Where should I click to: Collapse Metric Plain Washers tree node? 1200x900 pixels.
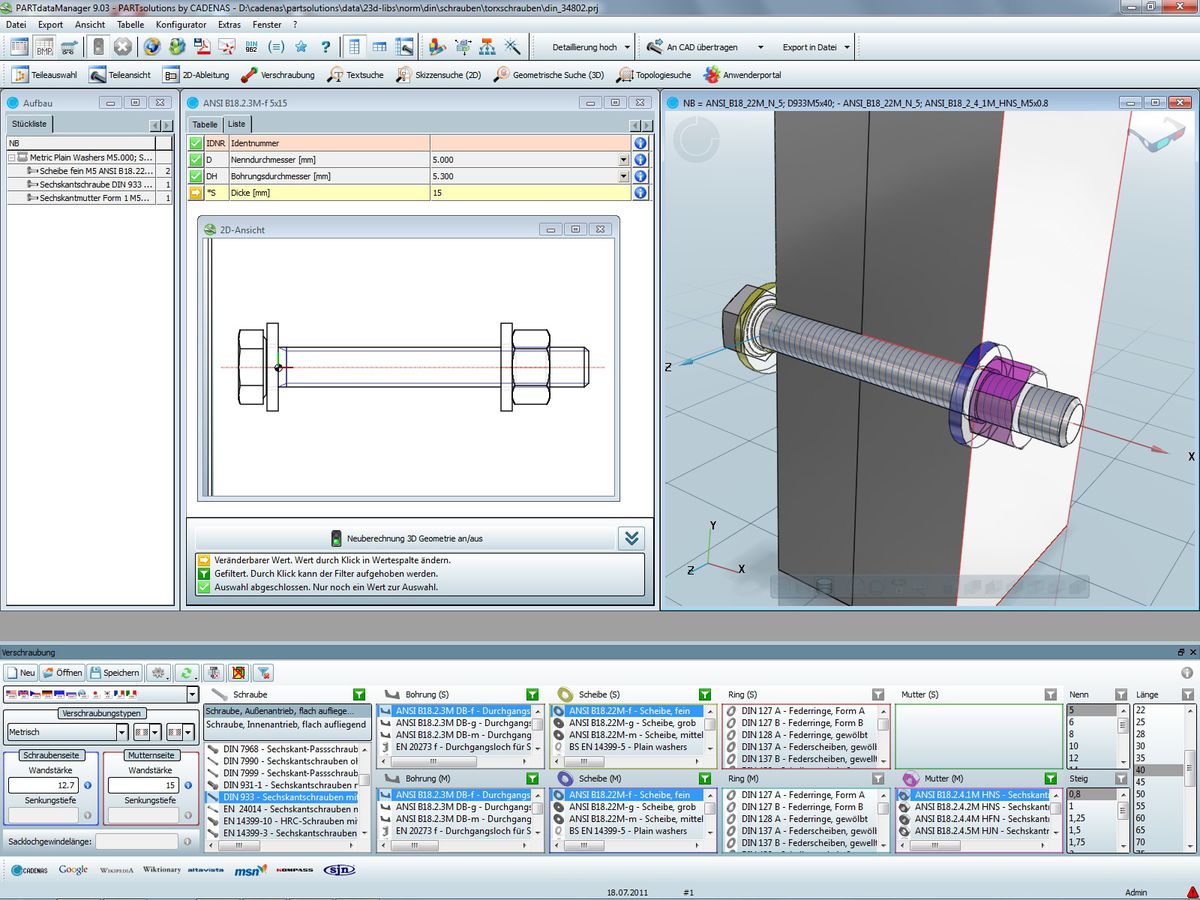13,158
